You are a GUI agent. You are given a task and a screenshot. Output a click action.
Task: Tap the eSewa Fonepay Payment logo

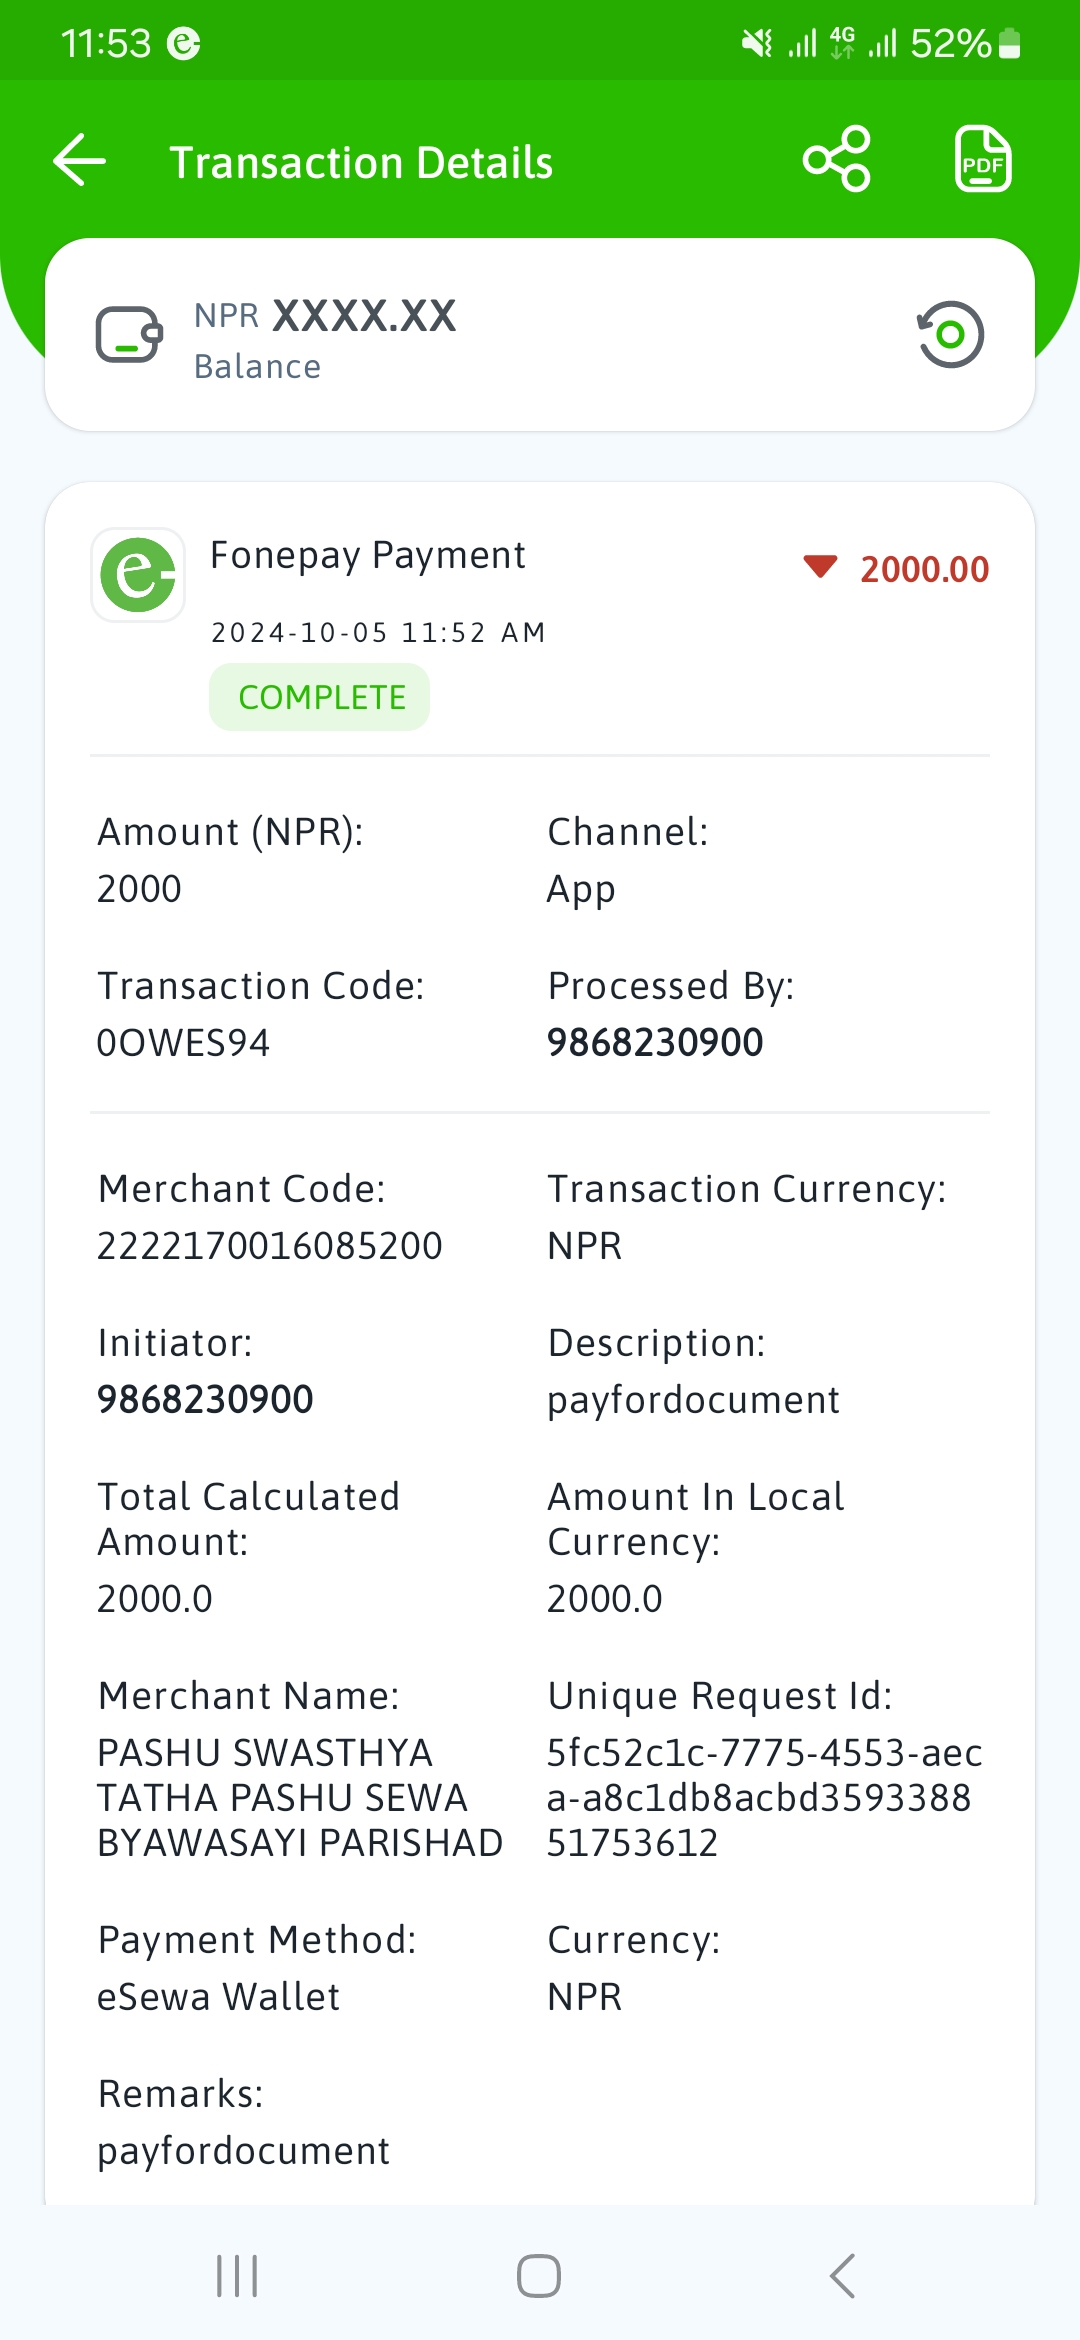click(138, 575)
